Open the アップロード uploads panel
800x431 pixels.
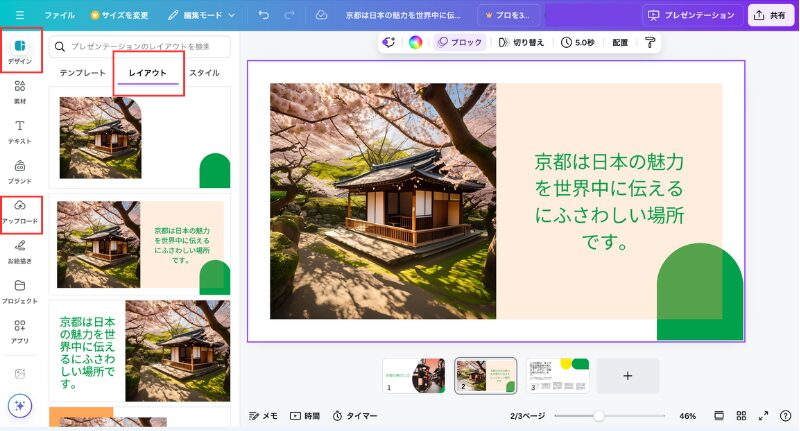click(20, 212)
